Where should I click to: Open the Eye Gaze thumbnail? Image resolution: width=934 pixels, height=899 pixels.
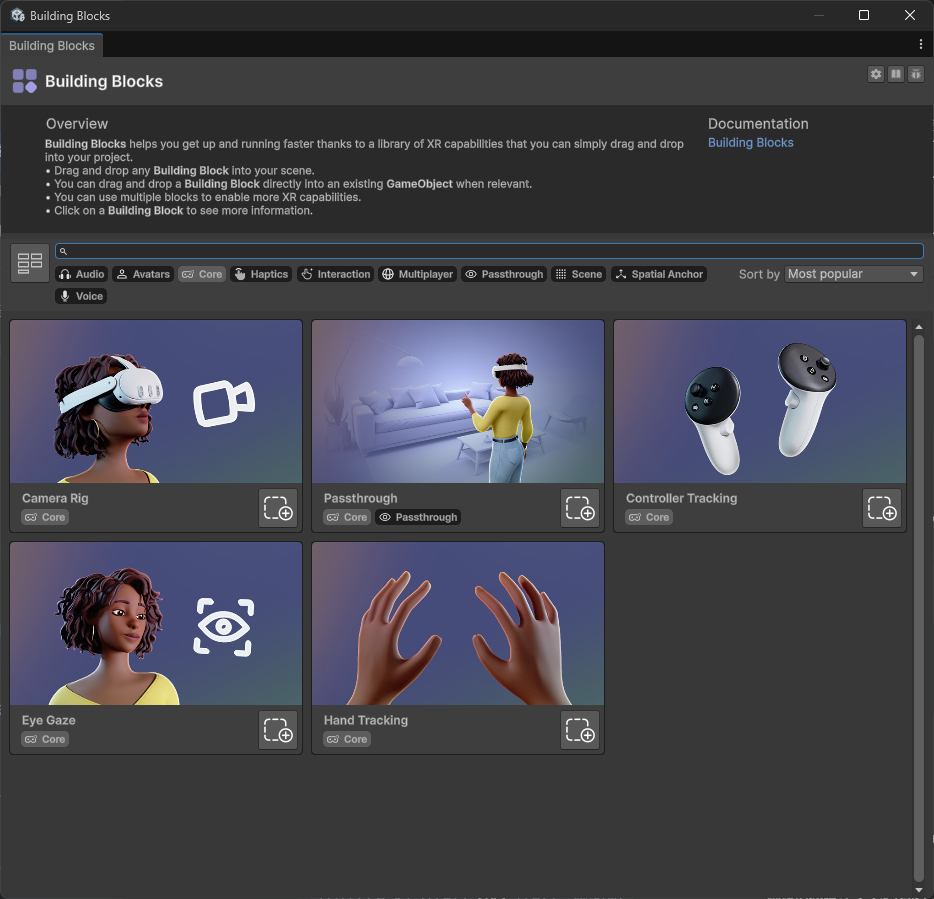[156, 623]
